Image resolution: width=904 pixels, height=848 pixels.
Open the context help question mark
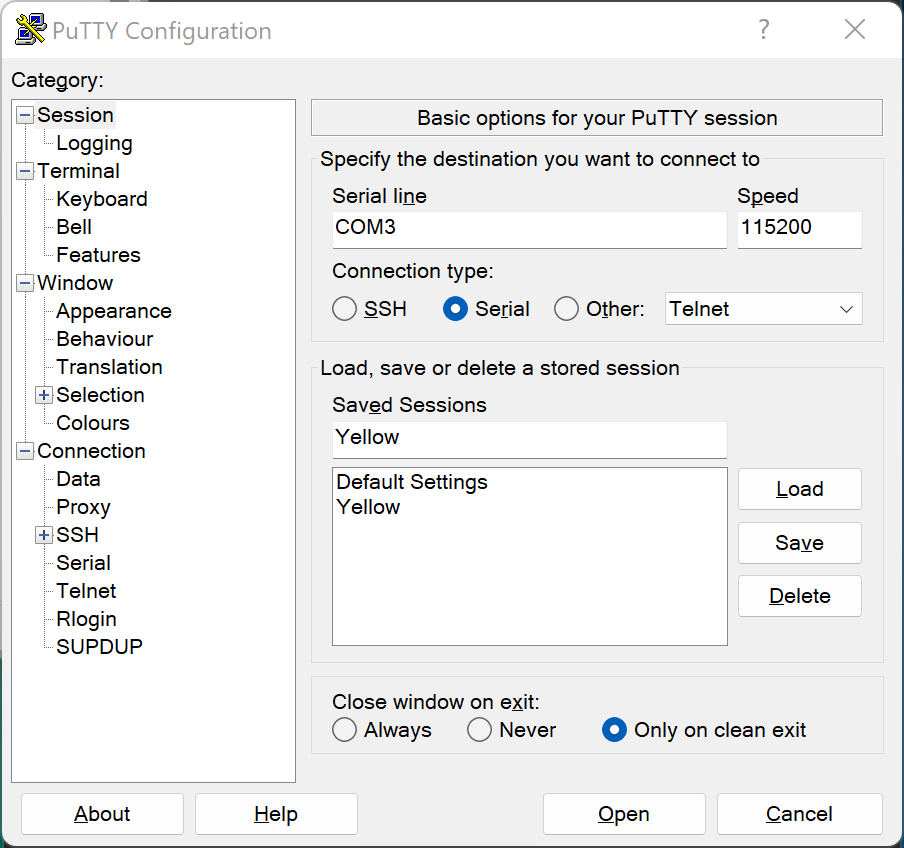763,30
